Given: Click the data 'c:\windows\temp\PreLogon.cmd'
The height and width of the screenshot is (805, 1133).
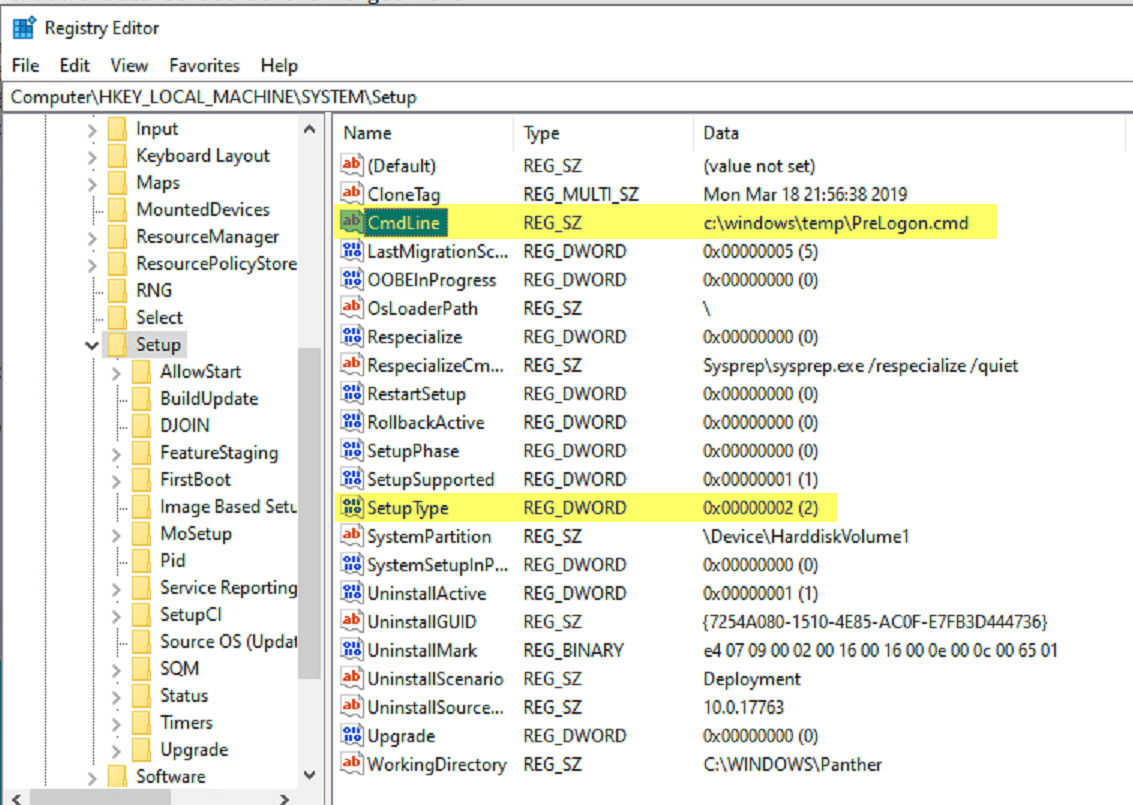Looking at the screenshot, I should pos(835,223).
